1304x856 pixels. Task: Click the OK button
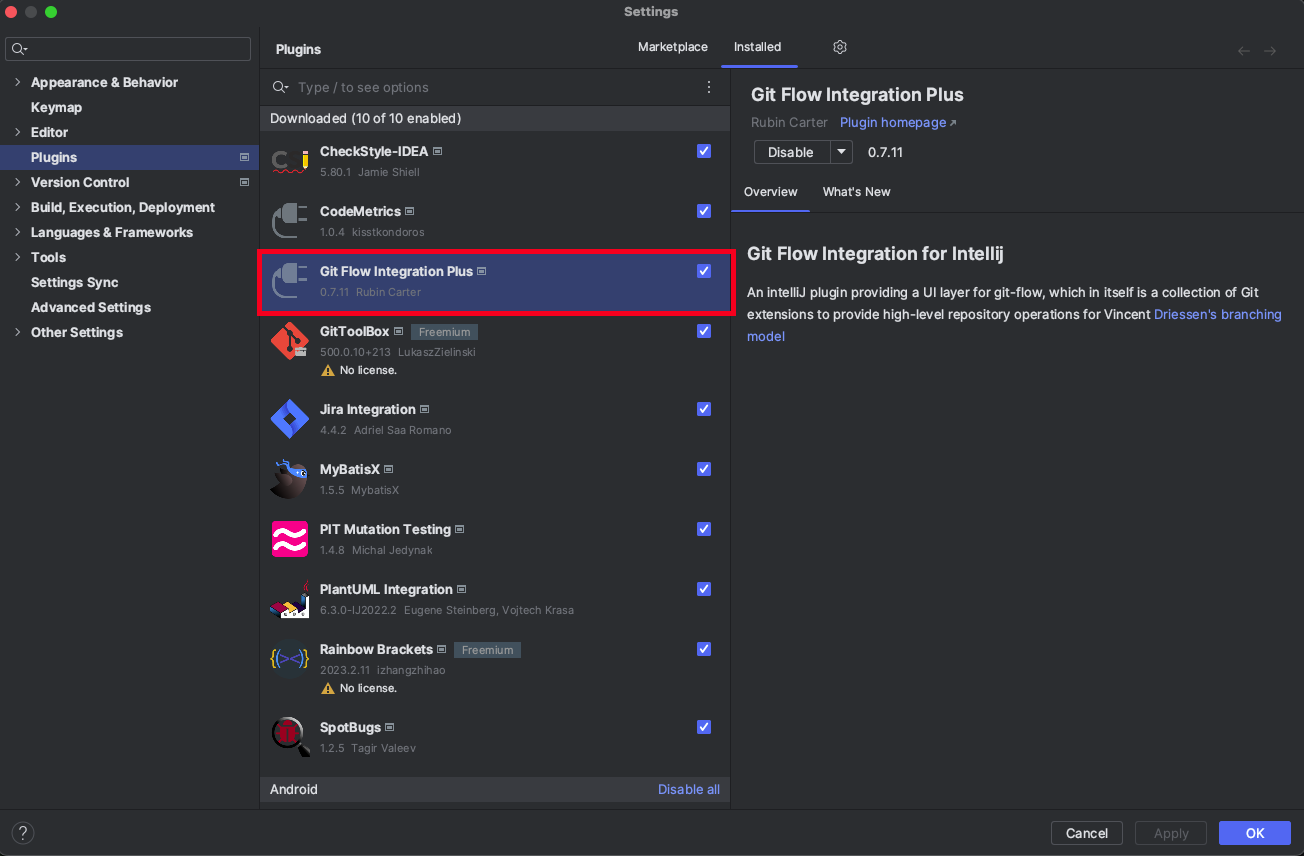(1255, 833)
